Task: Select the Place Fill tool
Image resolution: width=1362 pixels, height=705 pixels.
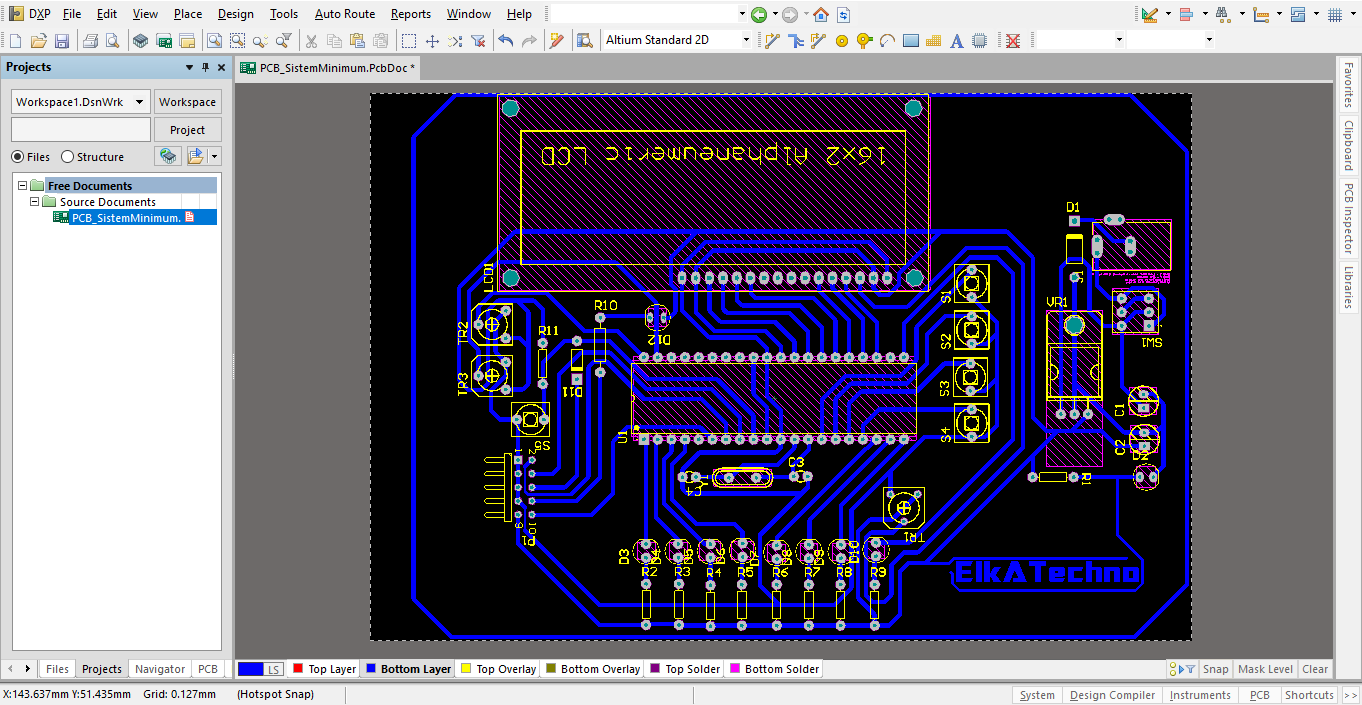Action: (910, 41)
